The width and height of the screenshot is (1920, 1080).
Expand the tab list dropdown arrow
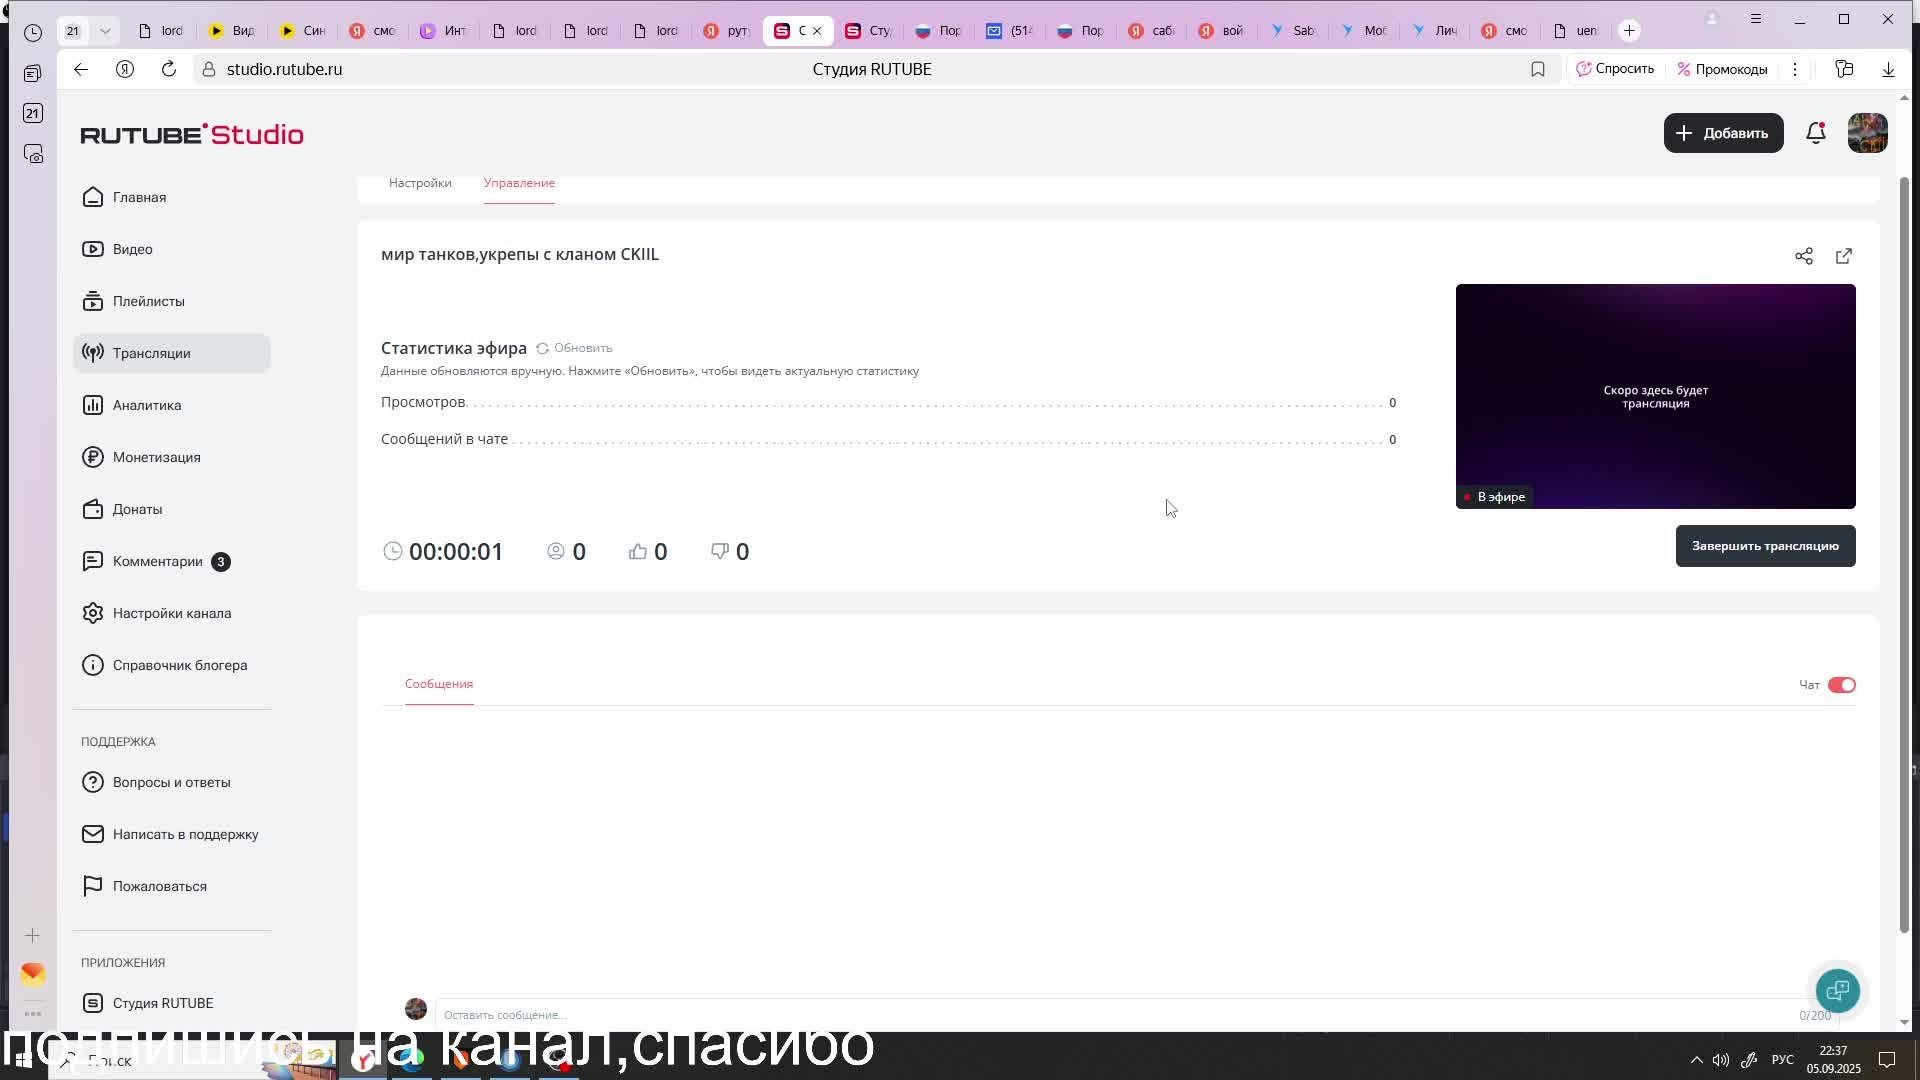105,31
